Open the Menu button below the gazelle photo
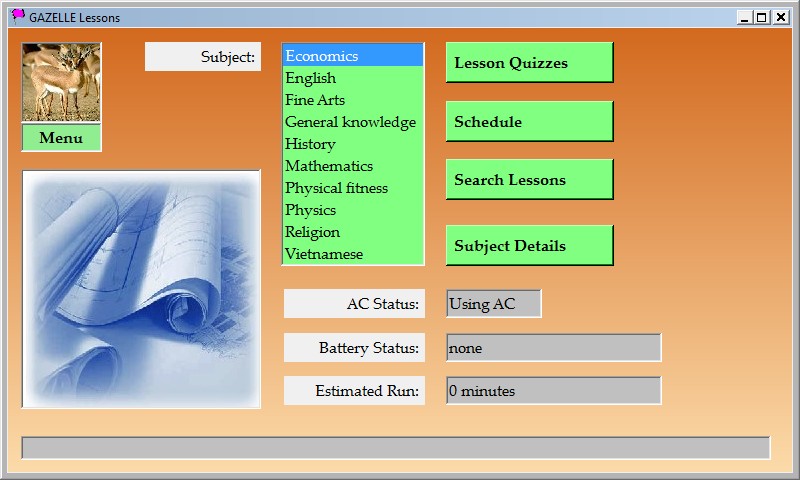This screenshot has width=800, height=480. click(61, 138)
